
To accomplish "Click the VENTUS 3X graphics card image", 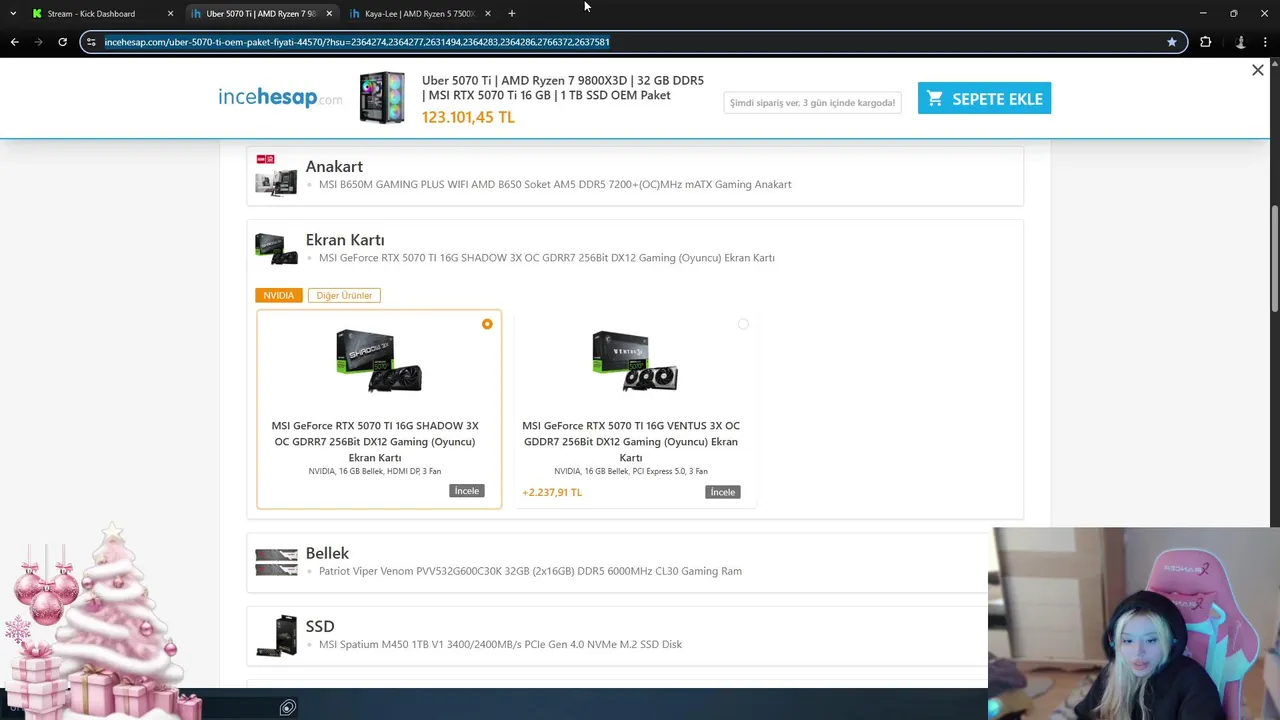I will pos(635,361).
